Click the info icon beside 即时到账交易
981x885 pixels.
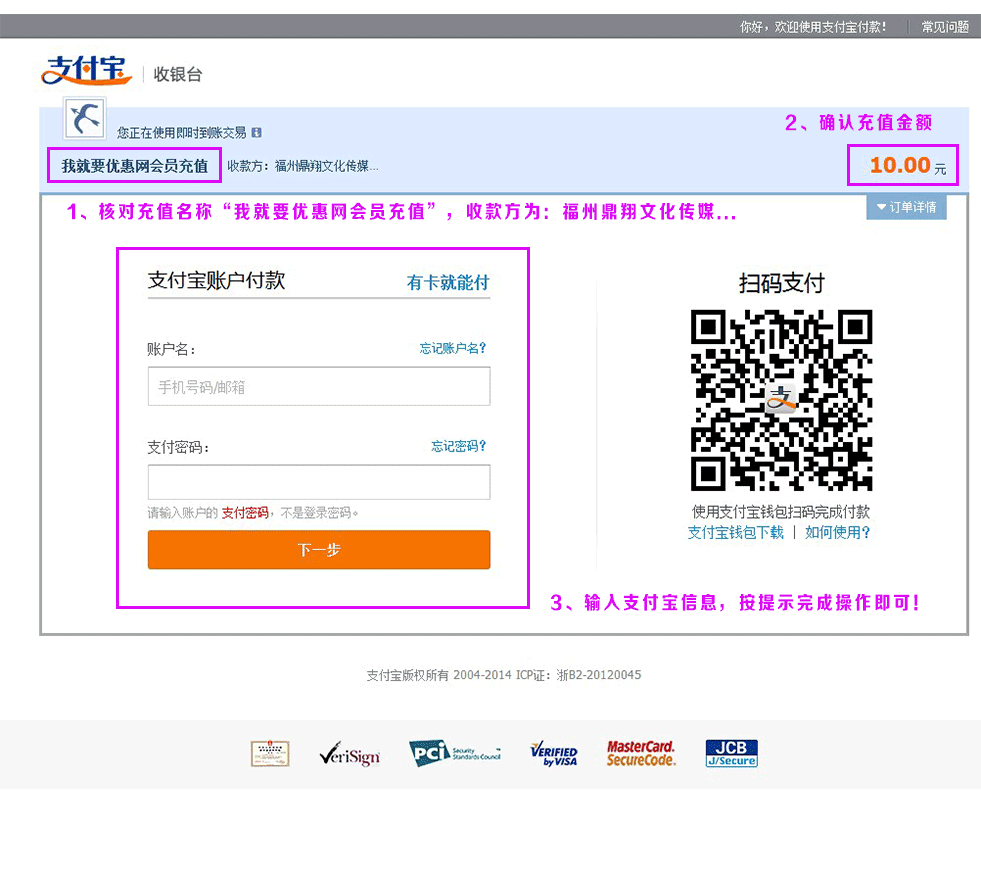click(257, 133)
